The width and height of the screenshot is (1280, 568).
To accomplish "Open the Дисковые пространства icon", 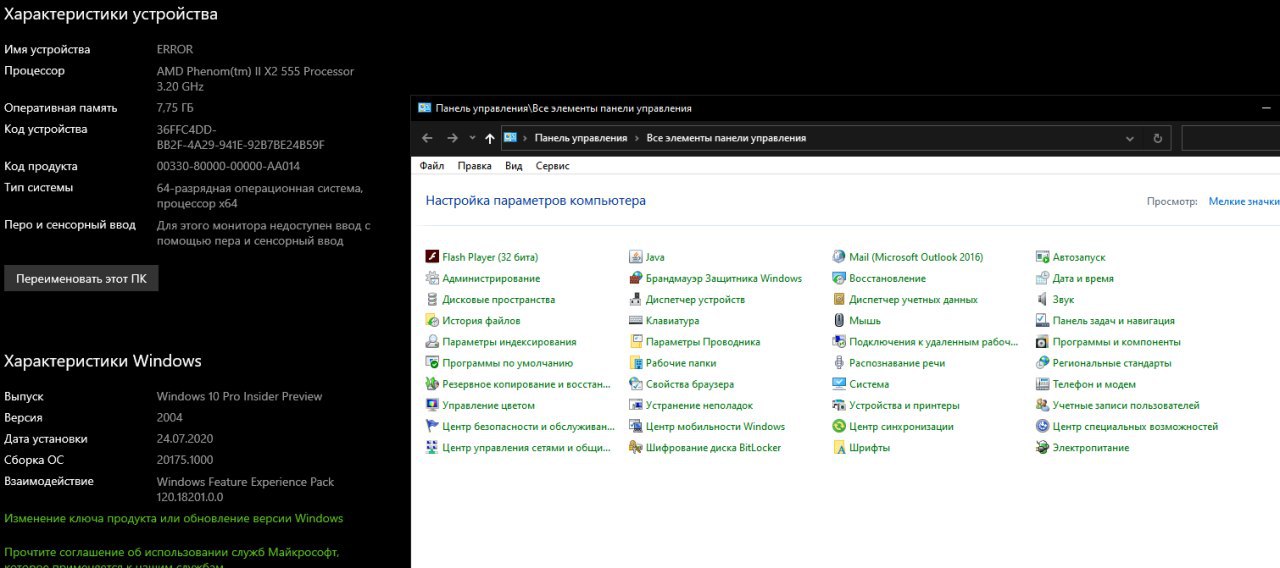I will pyautogui.click(x=432, y=299).
